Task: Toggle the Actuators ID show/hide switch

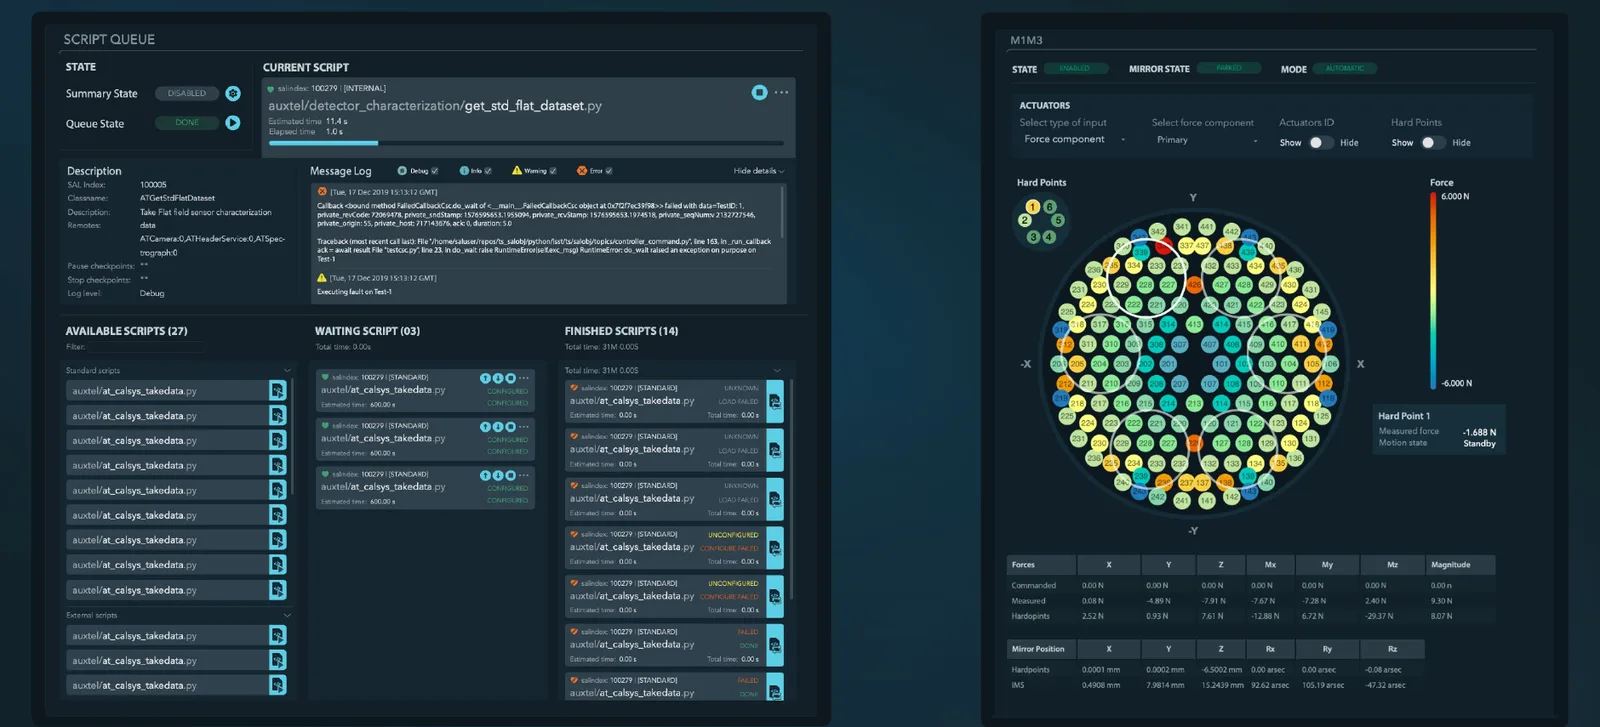Action: coord(1320,143)
